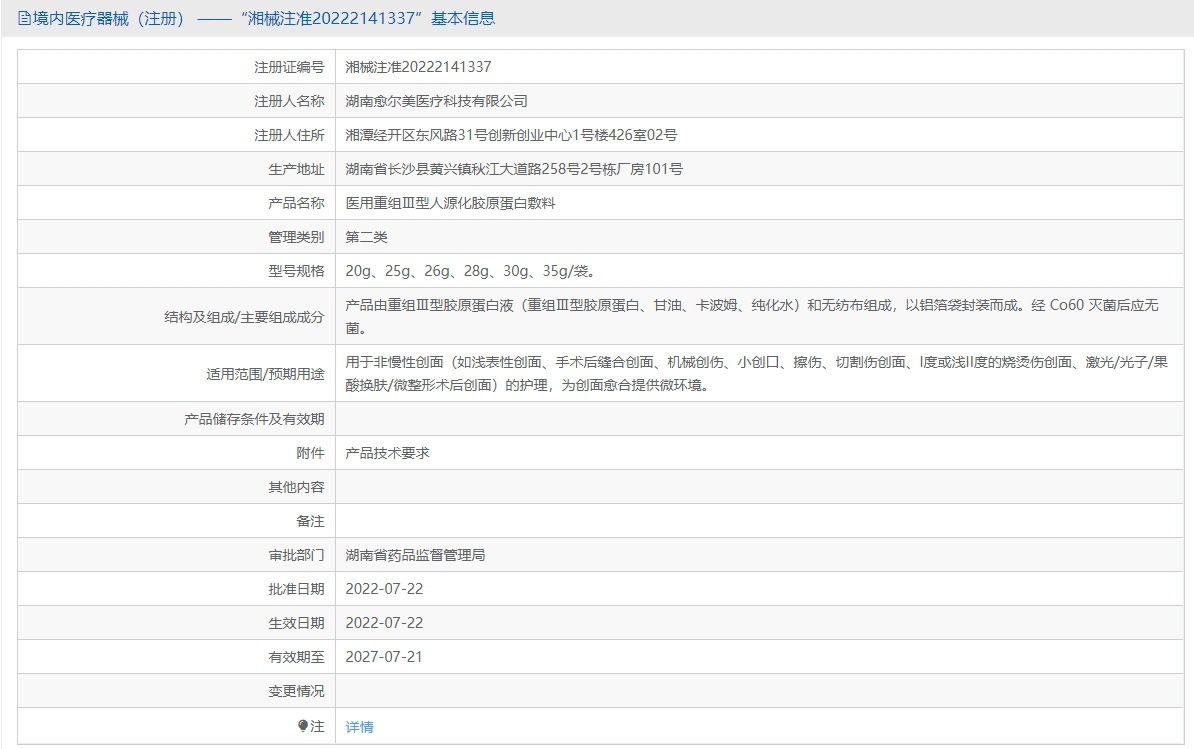
Task: Click the page header title 境内医疗器械（注册）
Action: pyautogui.click(x=108, y=18)
